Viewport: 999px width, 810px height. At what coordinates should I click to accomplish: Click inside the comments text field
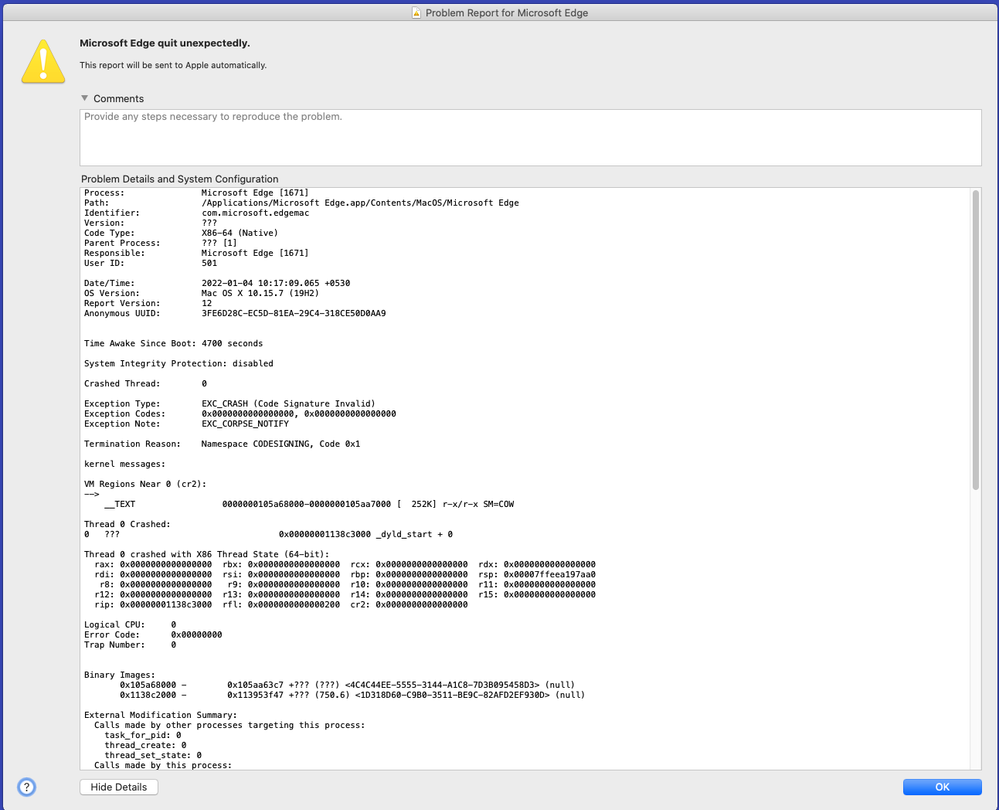click(x=530, y=137)
